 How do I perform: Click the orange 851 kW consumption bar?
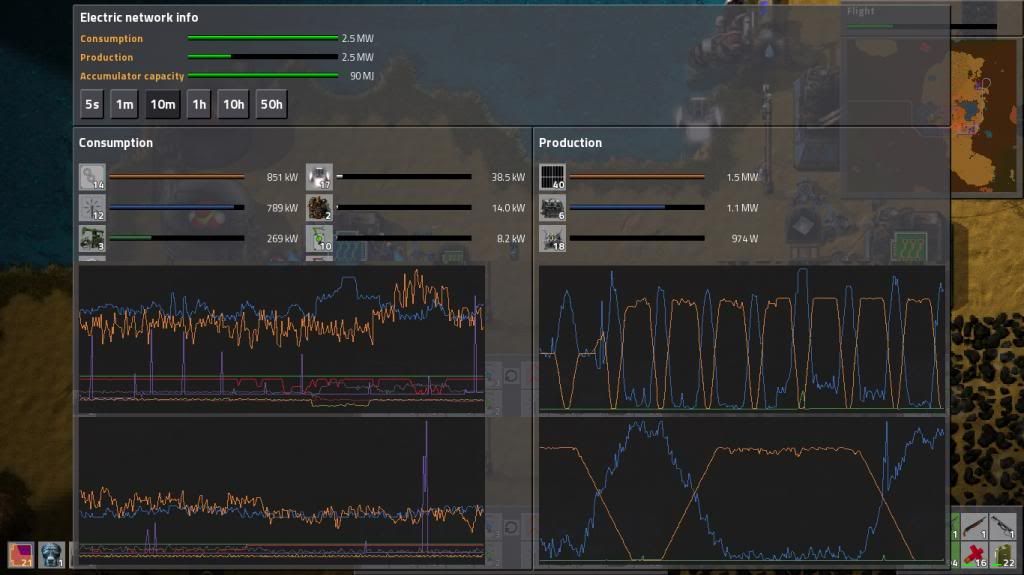click(x=177, y=176)
